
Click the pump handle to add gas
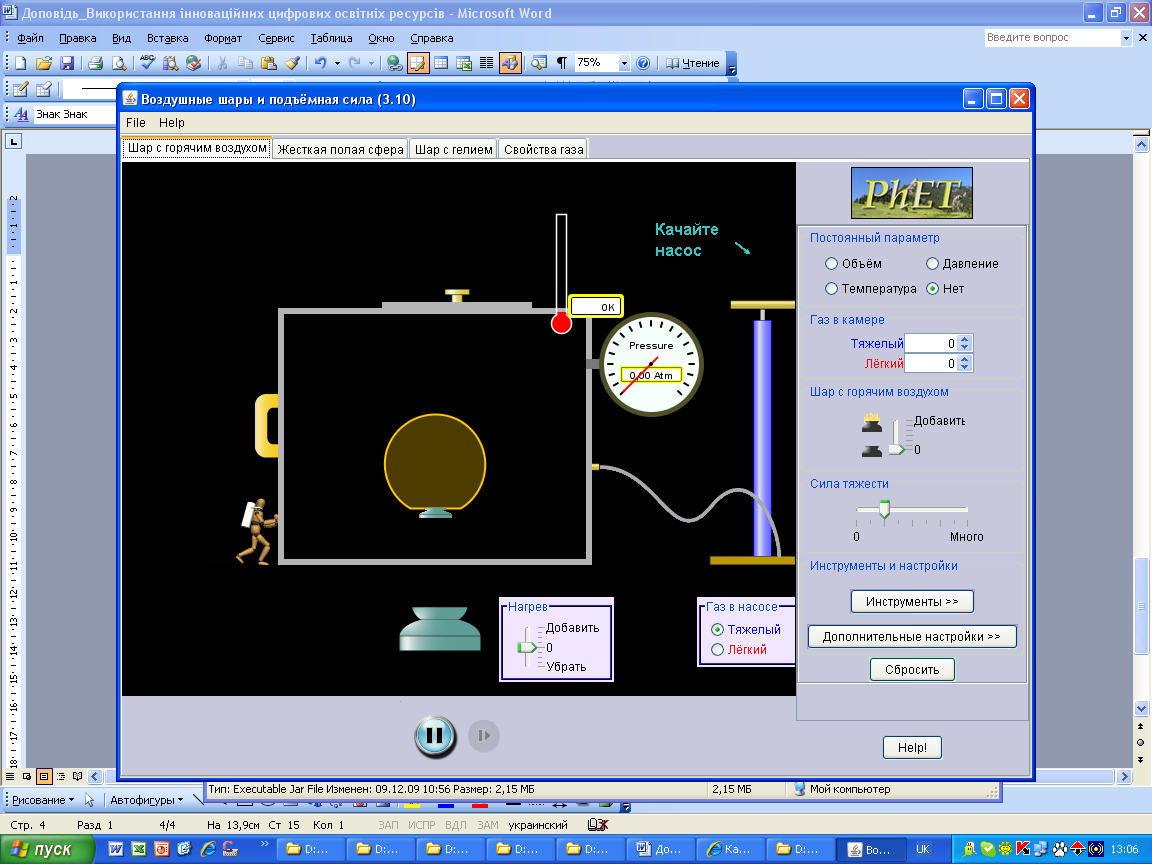(763, 304)
